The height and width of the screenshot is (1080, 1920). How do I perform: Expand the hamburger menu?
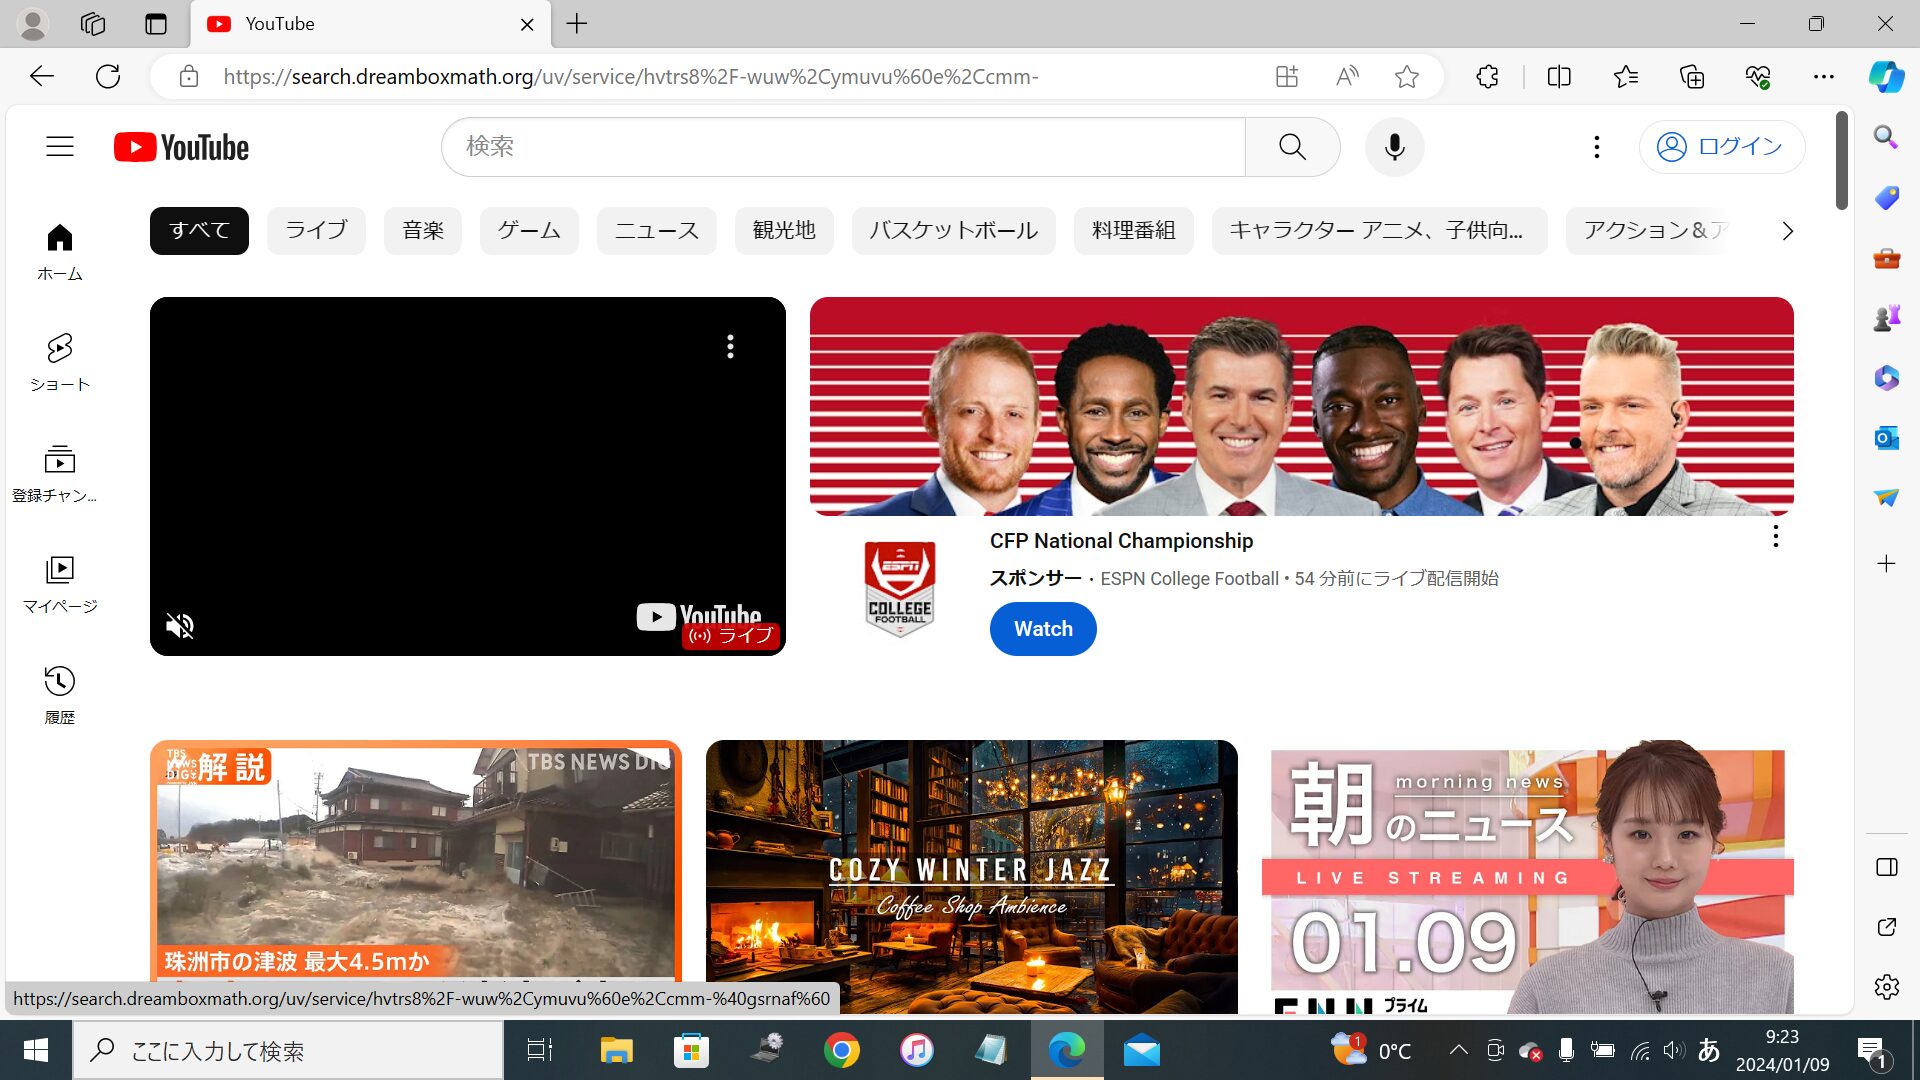[x=59, y=146]
